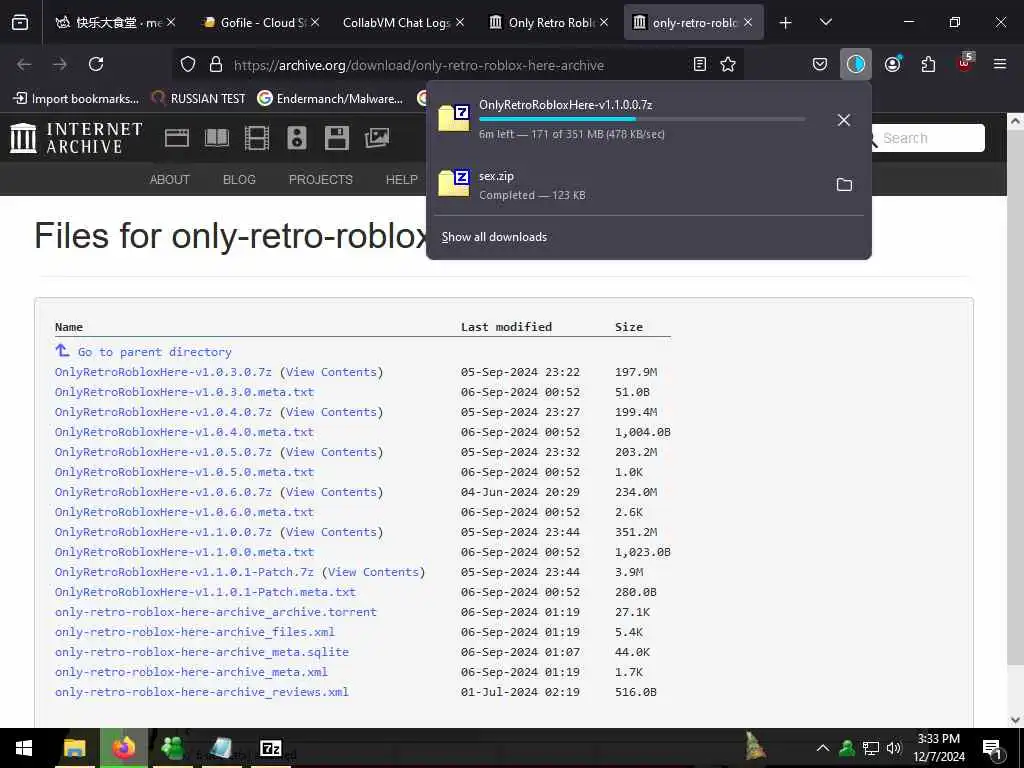1024x768 pixels.
Task: Open the uBlock Origin extension icon
Action: pyautogui.click(x=965, y=63)
